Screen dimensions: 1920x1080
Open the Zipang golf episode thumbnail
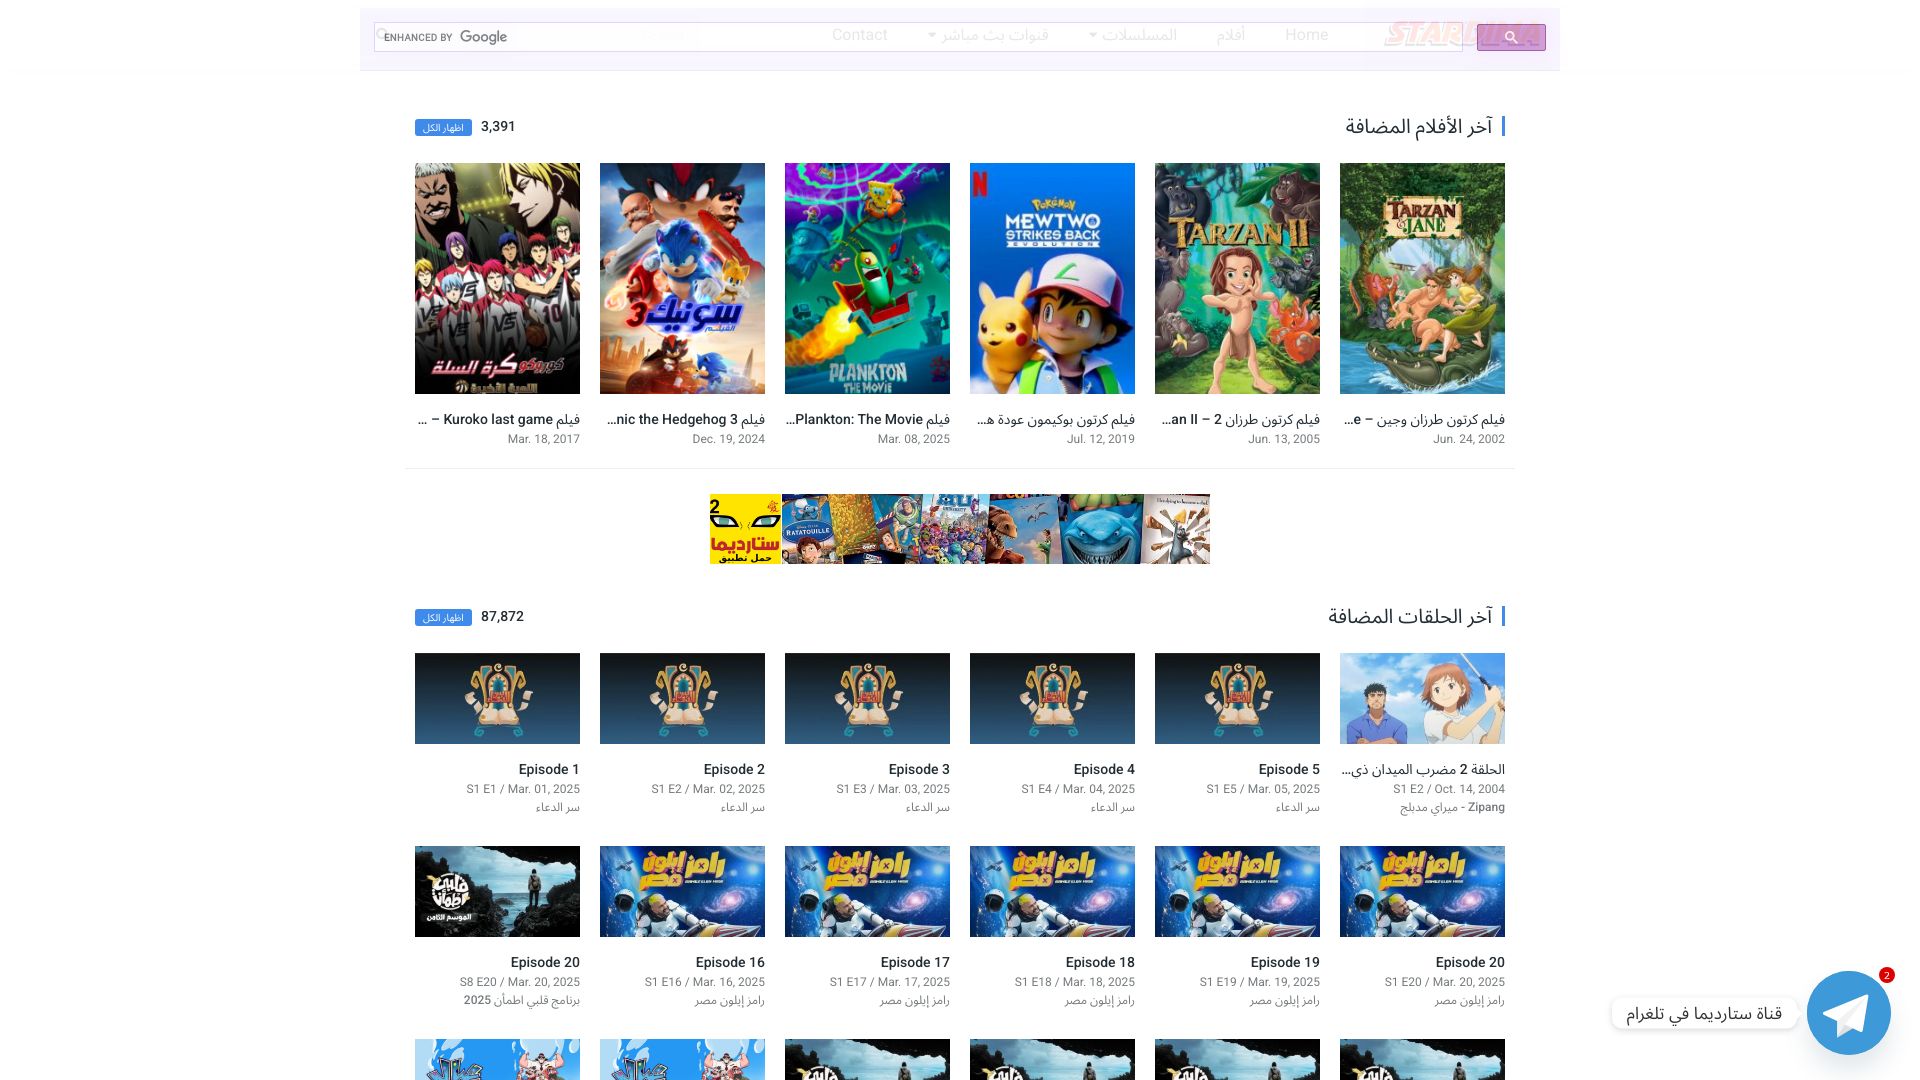tap(1422, 698)
